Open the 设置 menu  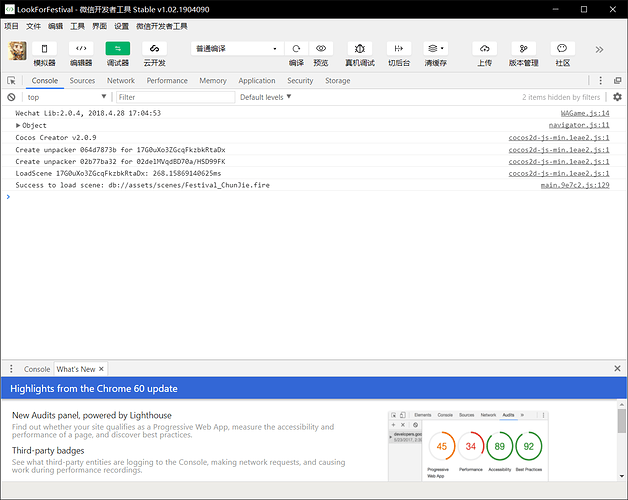point(121,26)
